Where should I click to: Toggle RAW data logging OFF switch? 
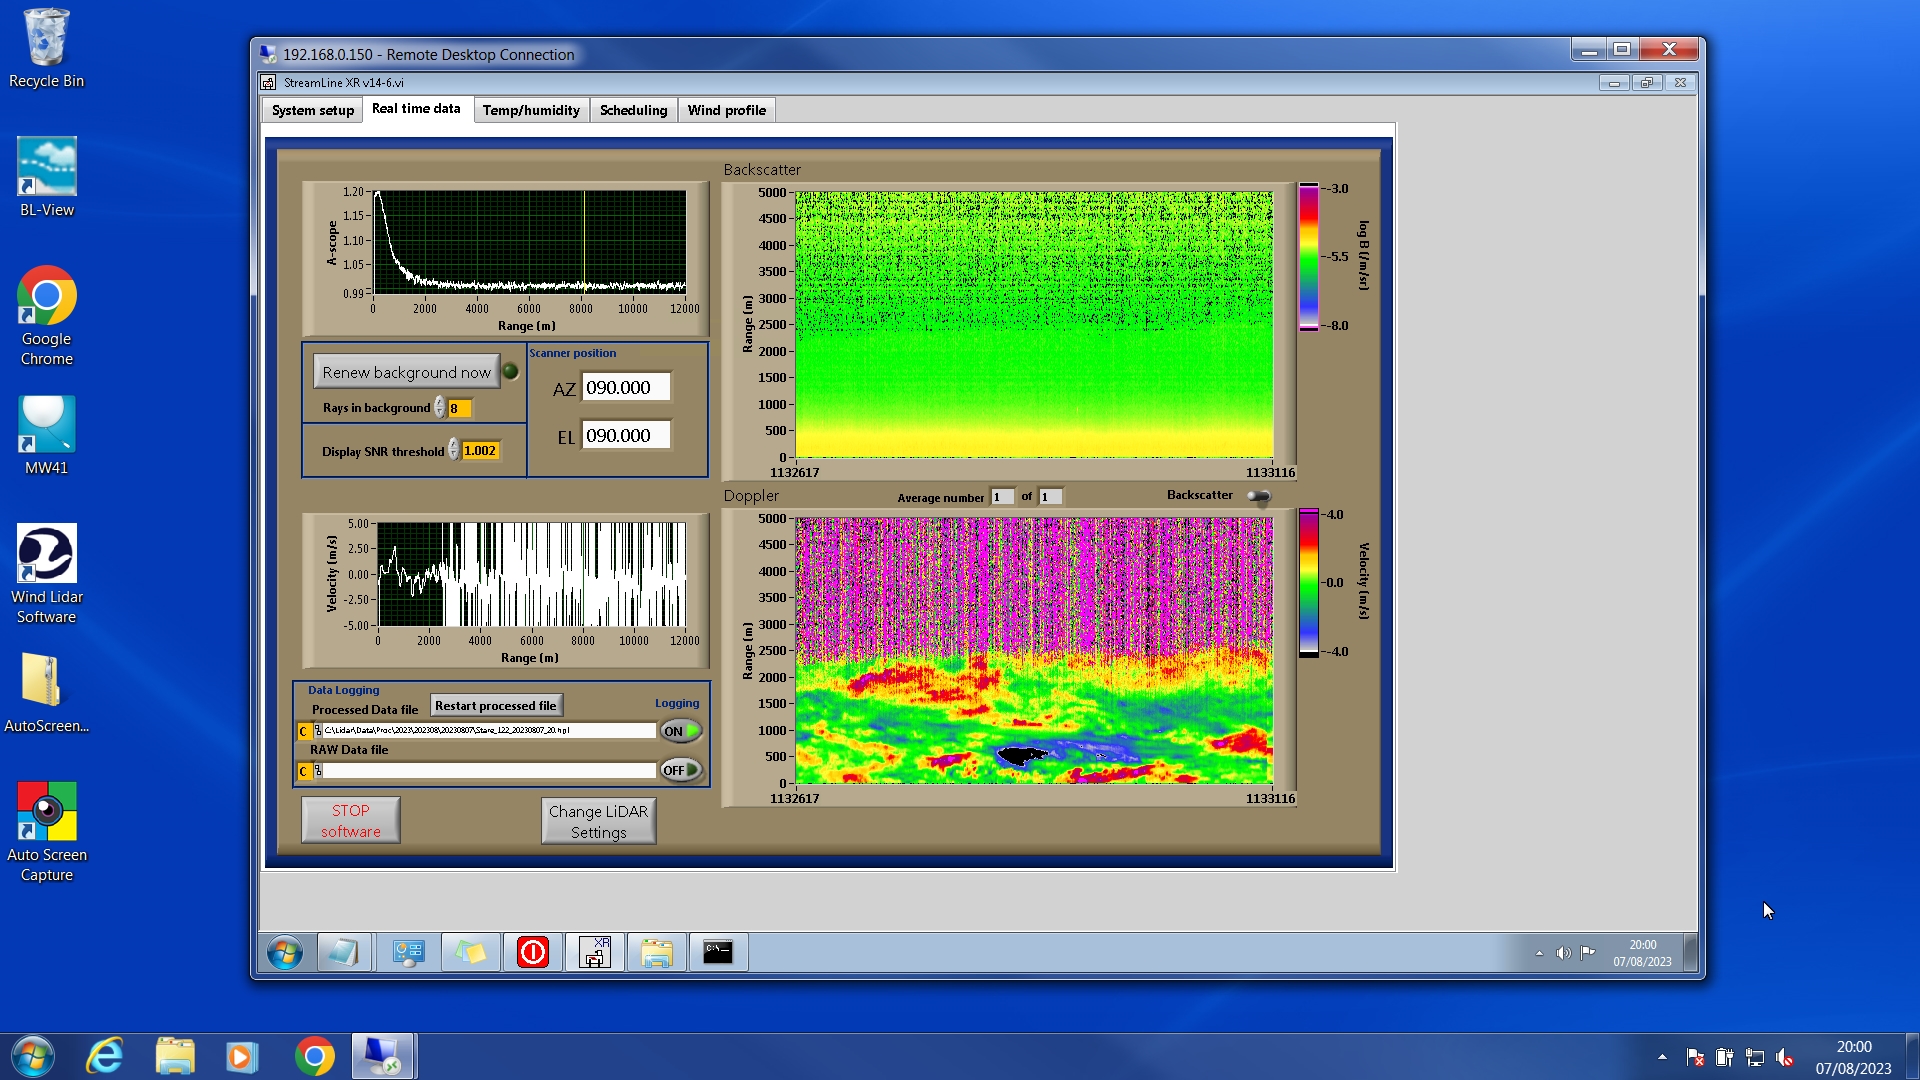click(x=680, y=770)
